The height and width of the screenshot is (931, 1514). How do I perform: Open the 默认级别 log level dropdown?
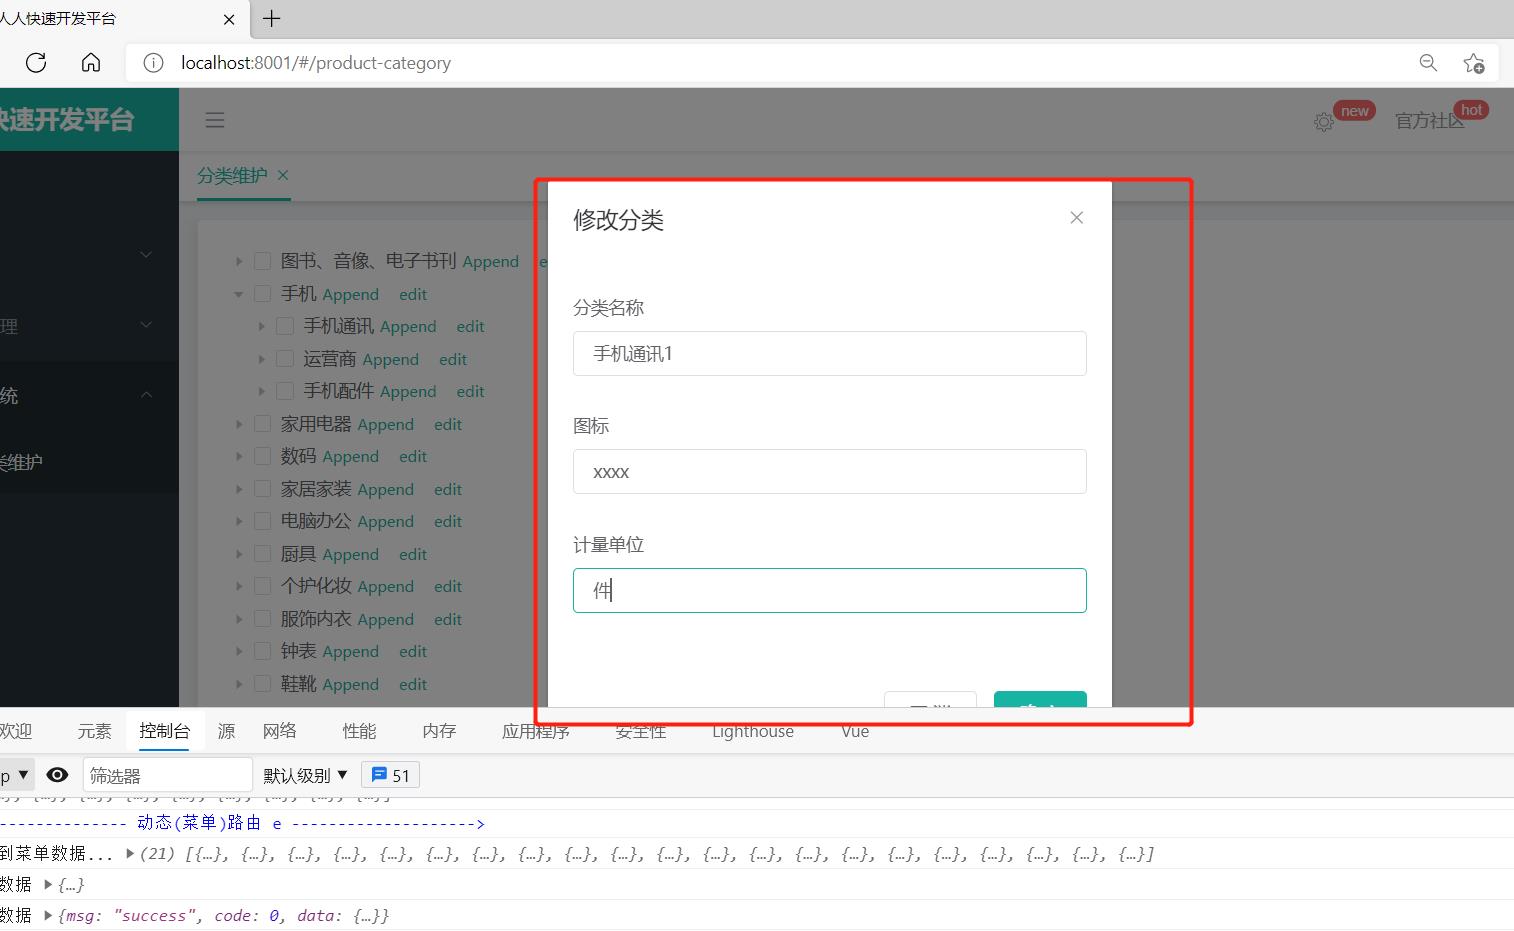[x=306, y=775]
